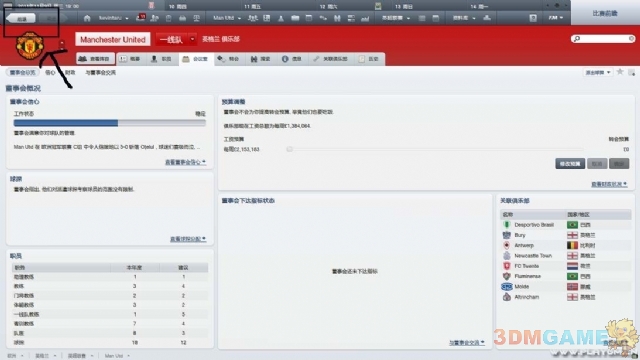Open the Molde club row icon
The width and height of the screenshot is (640, 360).
[x=507, y=287]
